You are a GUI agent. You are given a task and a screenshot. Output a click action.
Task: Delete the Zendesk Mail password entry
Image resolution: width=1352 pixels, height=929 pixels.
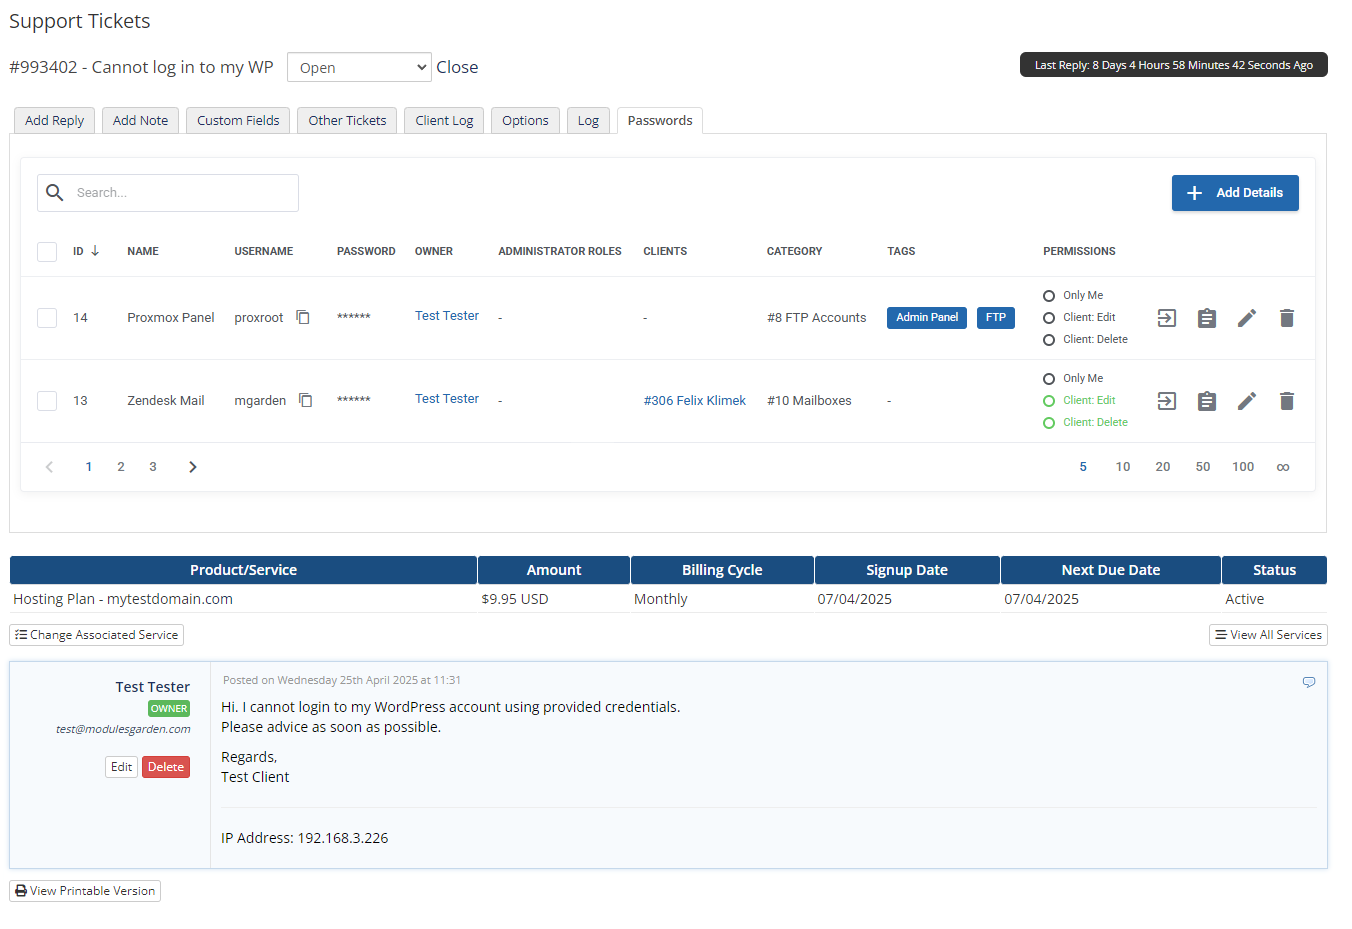(1286, 401)
